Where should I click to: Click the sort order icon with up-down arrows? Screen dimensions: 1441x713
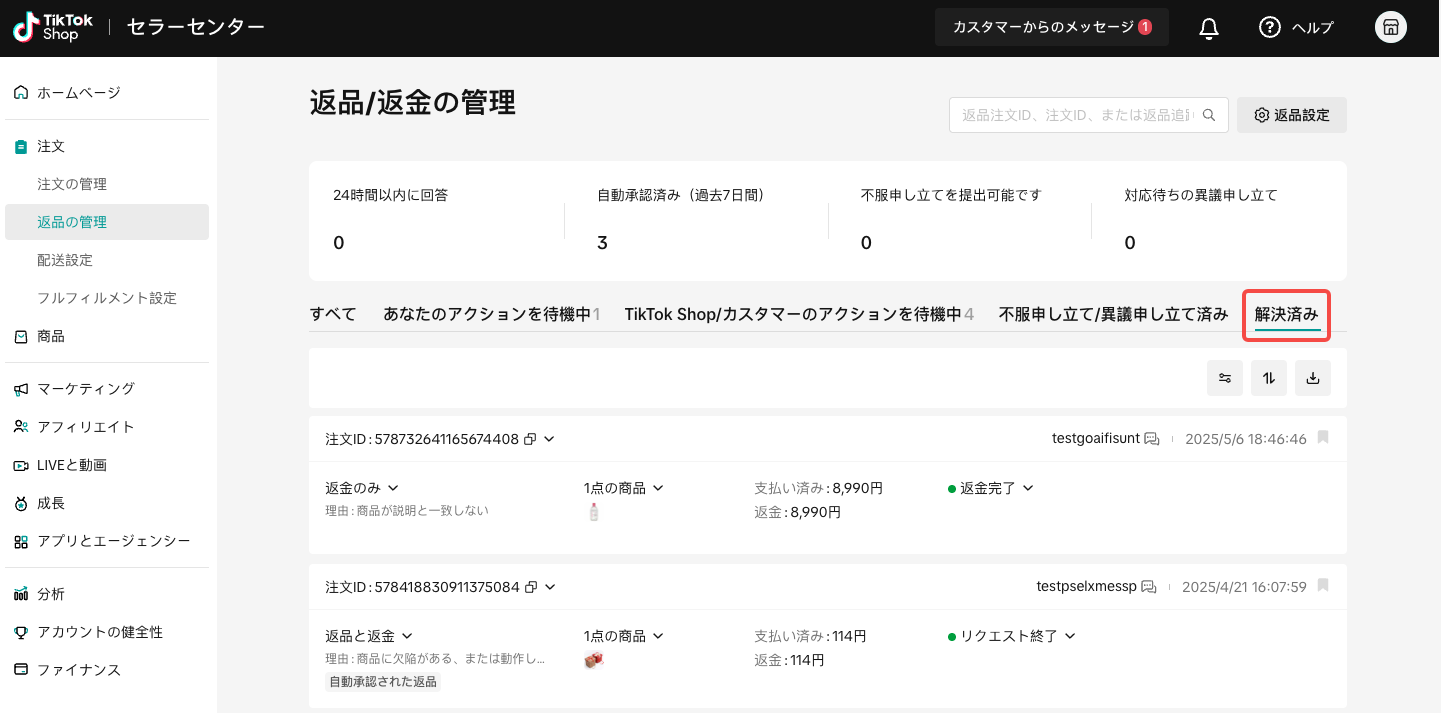(1268, 378)
